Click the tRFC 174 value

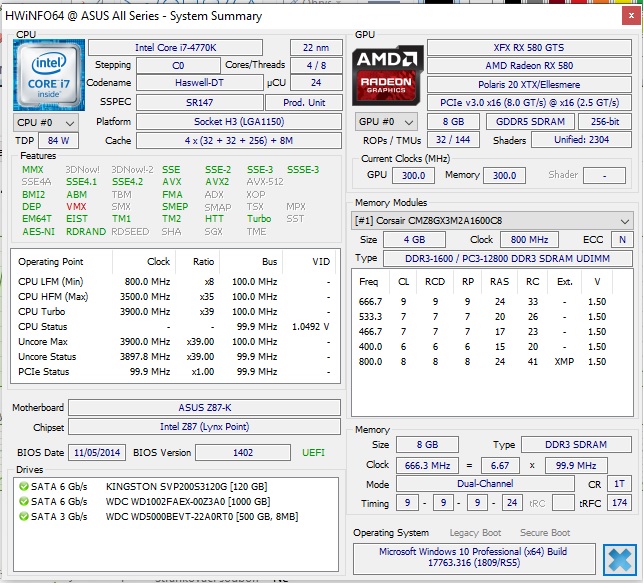click(619, 503)
